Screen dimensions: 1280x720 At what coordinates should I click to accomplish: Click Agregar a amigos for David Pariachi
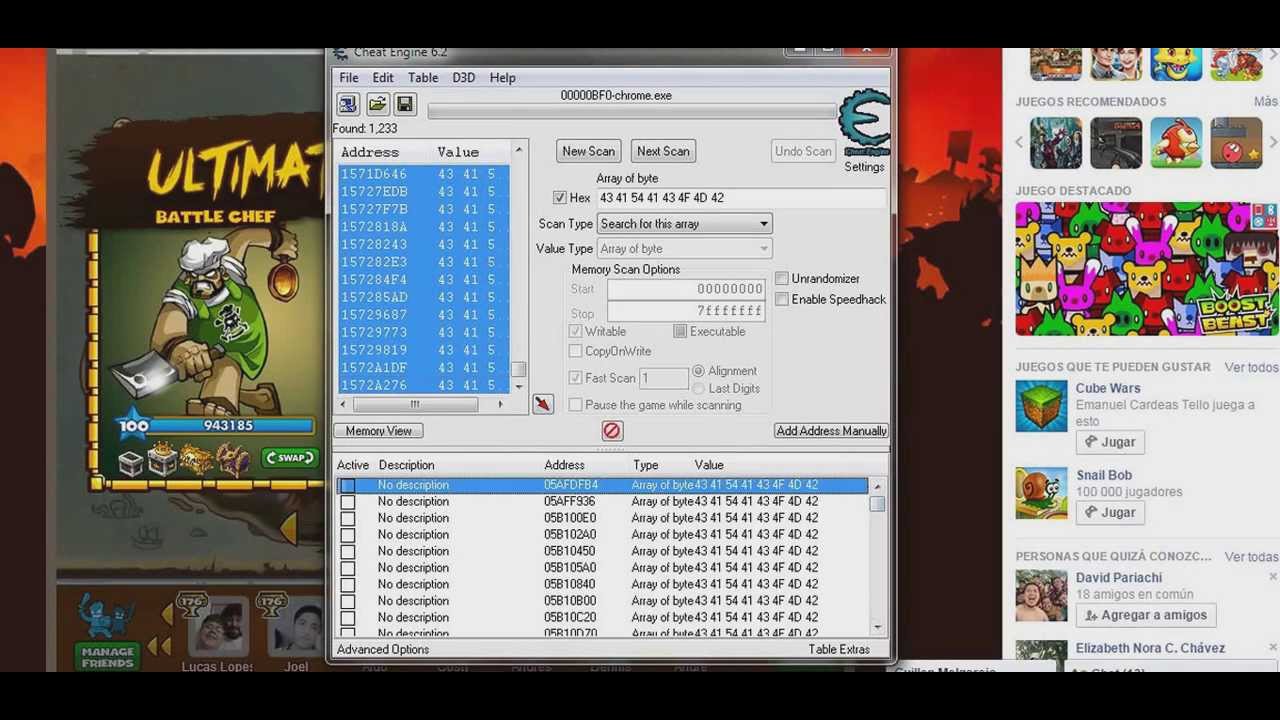pyautogui.click(x=1146, y=615)
